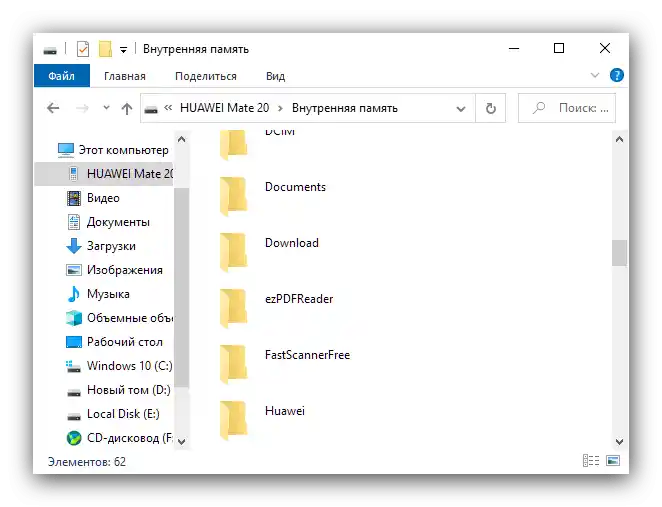Viewport: 662px width, 507px height.
Task: Click the Этот компьютер monitor icon
Action: [65, 150]
